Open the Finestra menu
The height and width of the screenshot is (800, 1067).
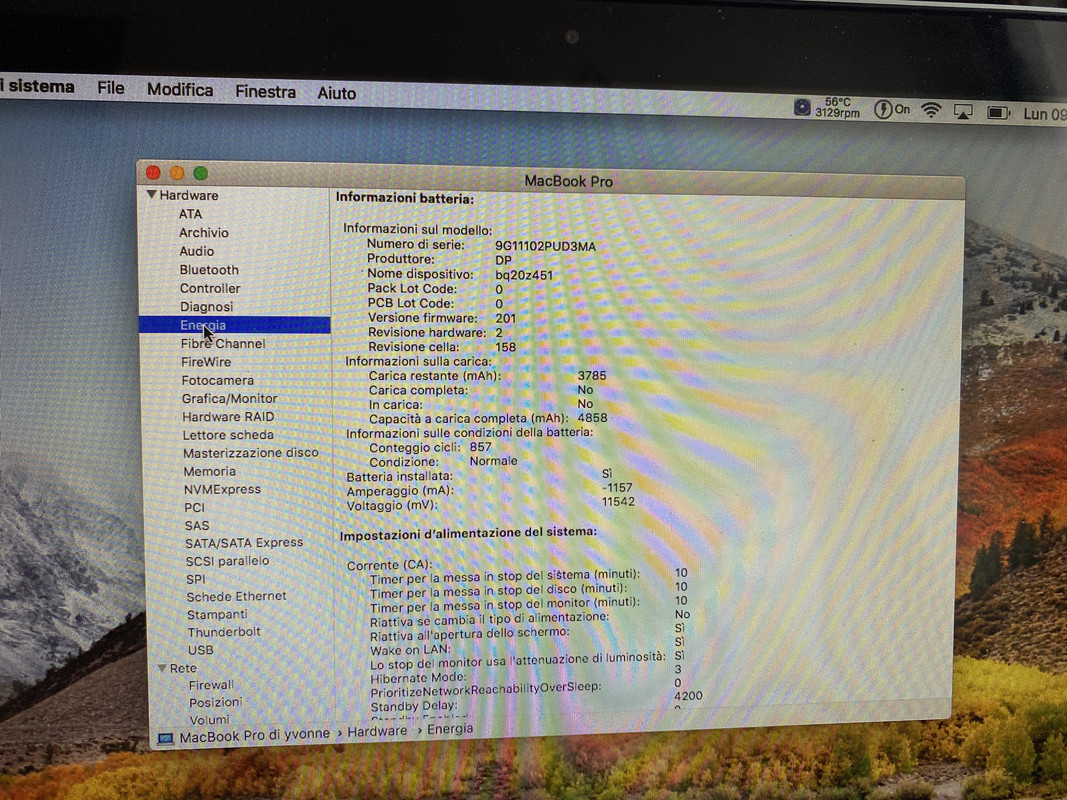(265, 92)
